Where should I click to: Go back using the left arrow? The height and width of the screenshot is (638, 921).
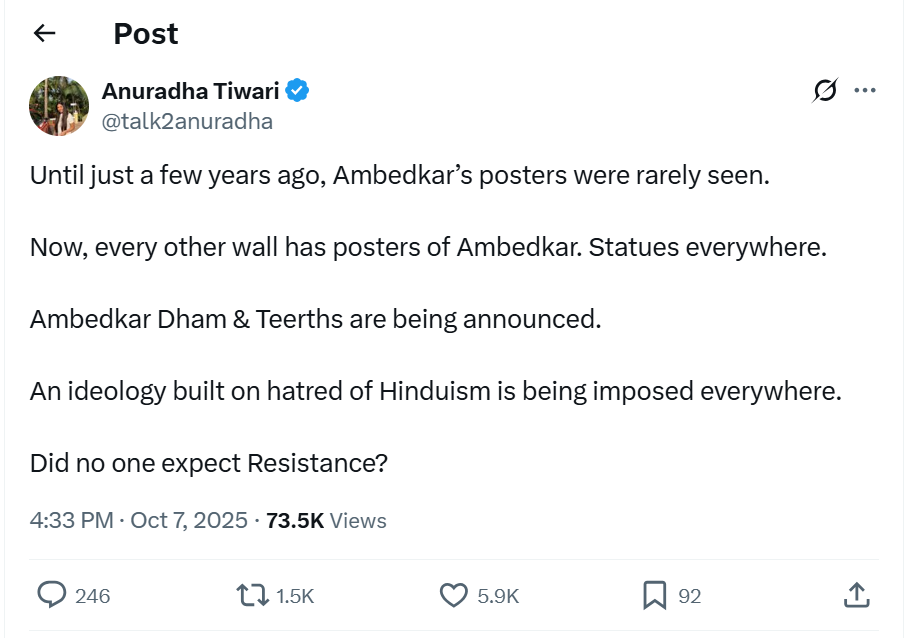(x=44, y=33)
